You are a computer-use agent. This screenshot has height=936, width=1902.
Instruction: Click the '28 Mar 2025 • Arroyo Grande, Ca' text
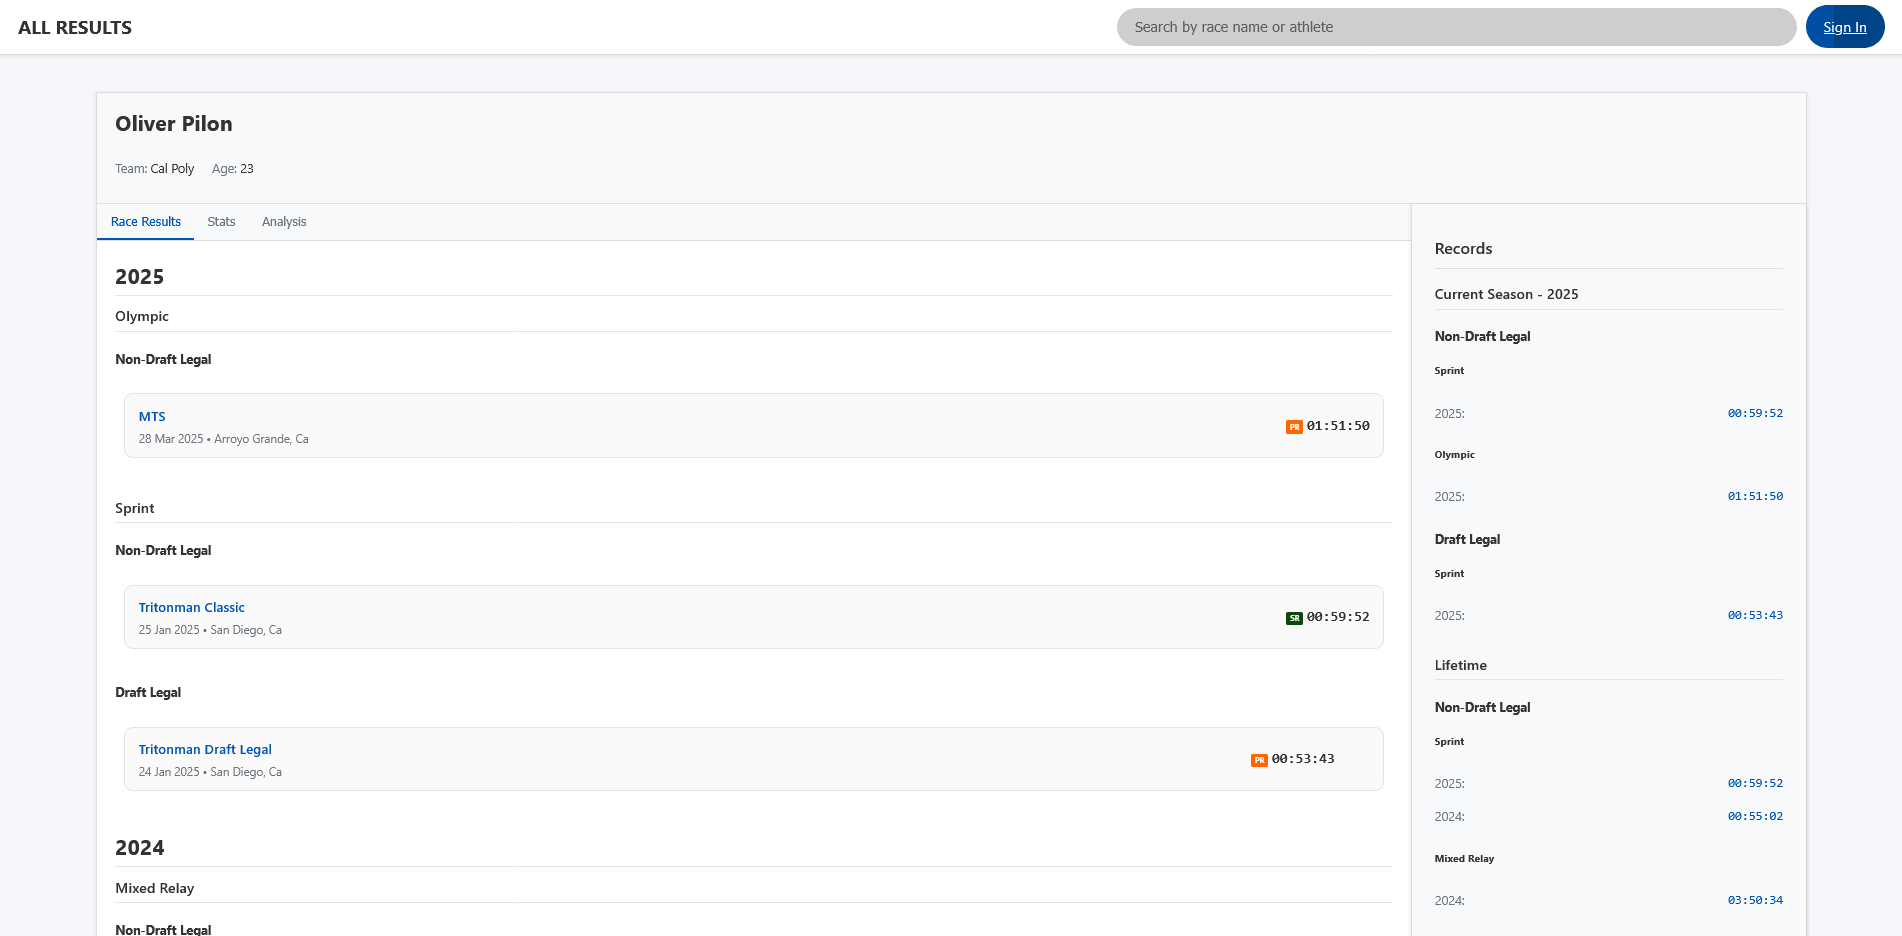223,439
